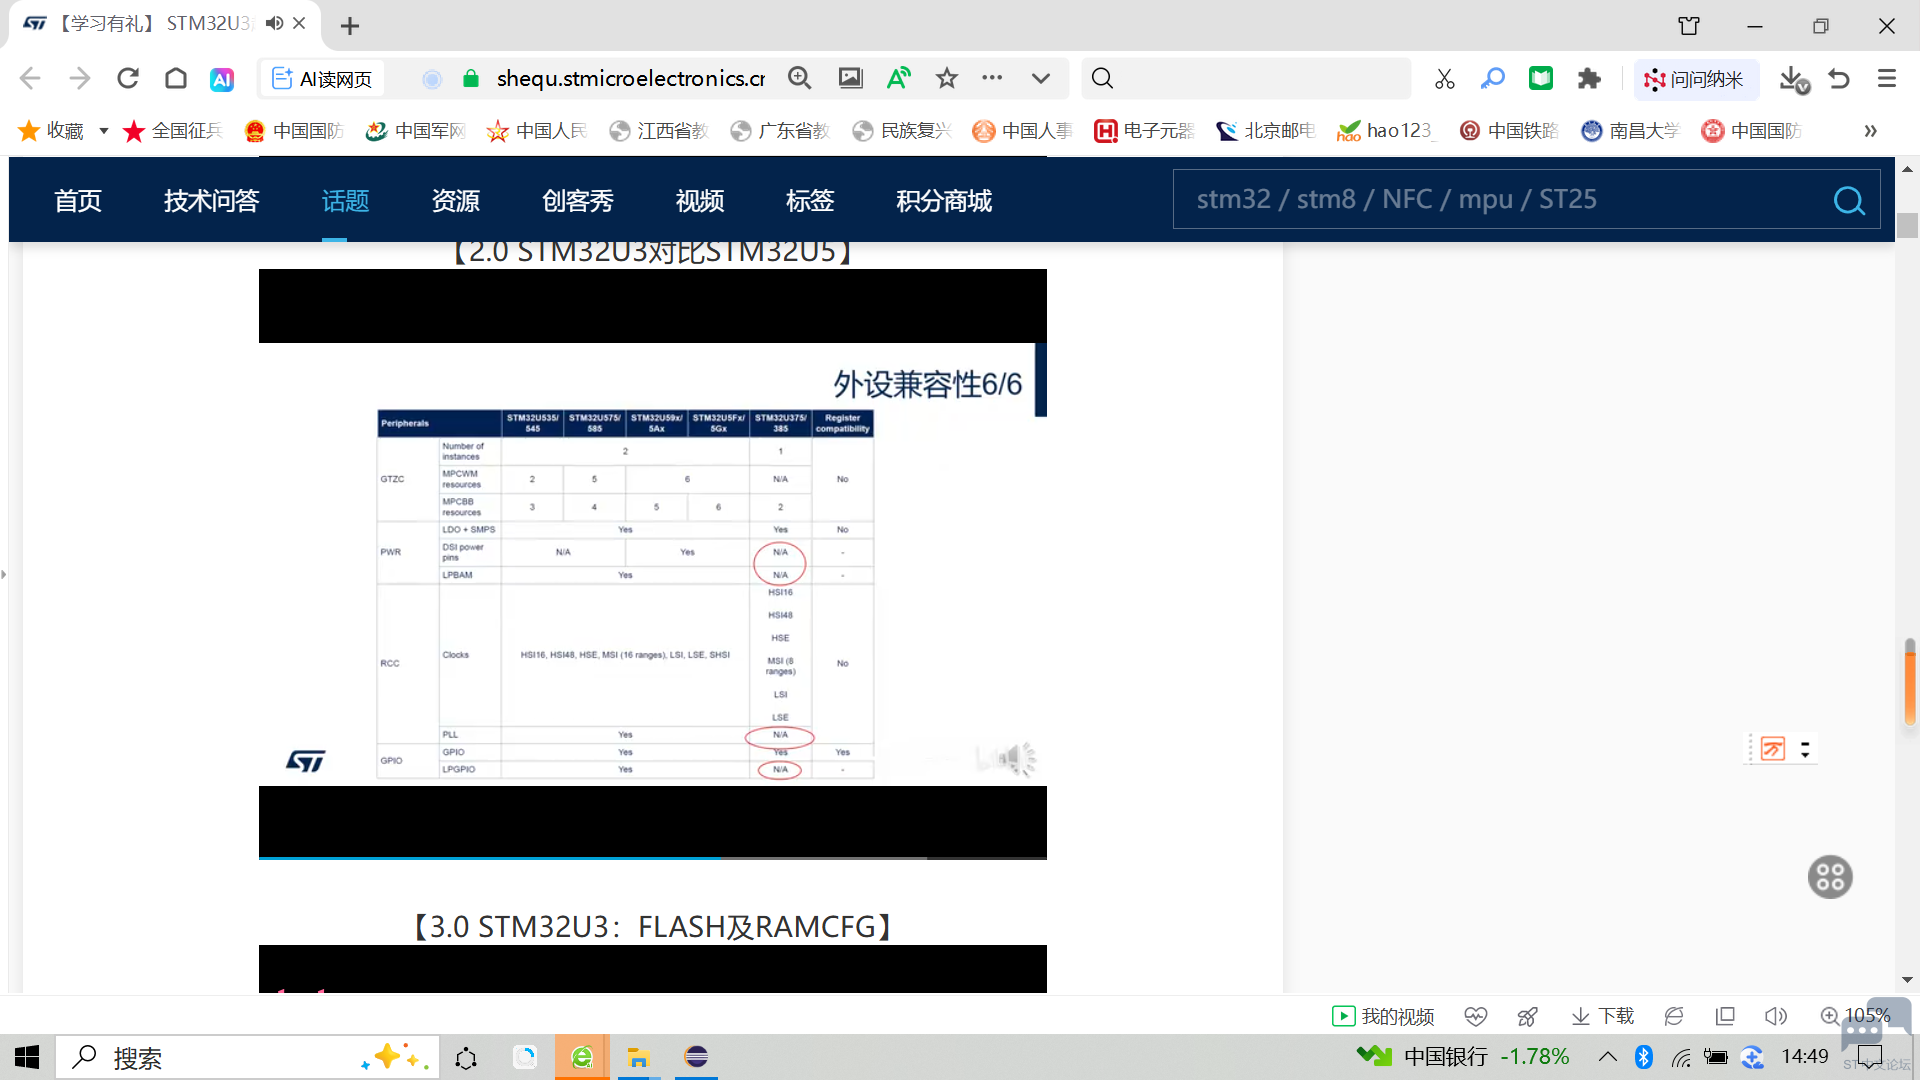
Task: Open the blue magnifier find tool
Action: tap(1493, 78)
